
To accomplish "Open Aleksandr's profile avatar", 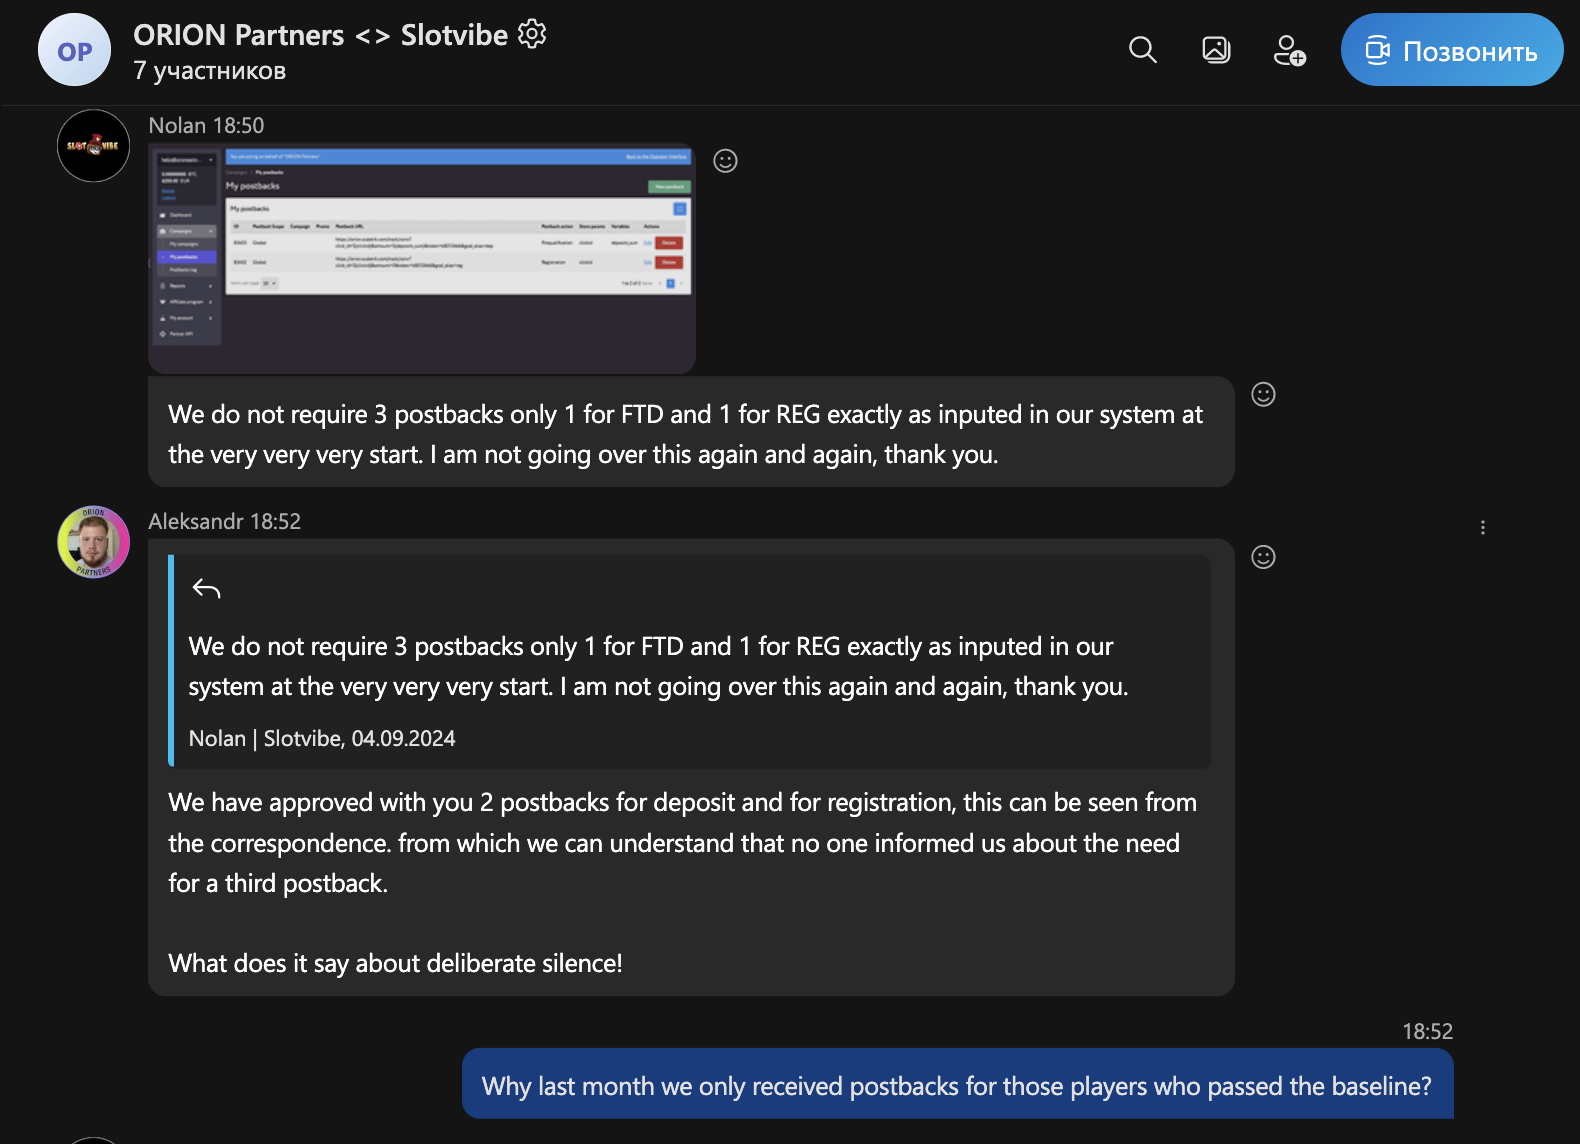I will coord(93,542).
